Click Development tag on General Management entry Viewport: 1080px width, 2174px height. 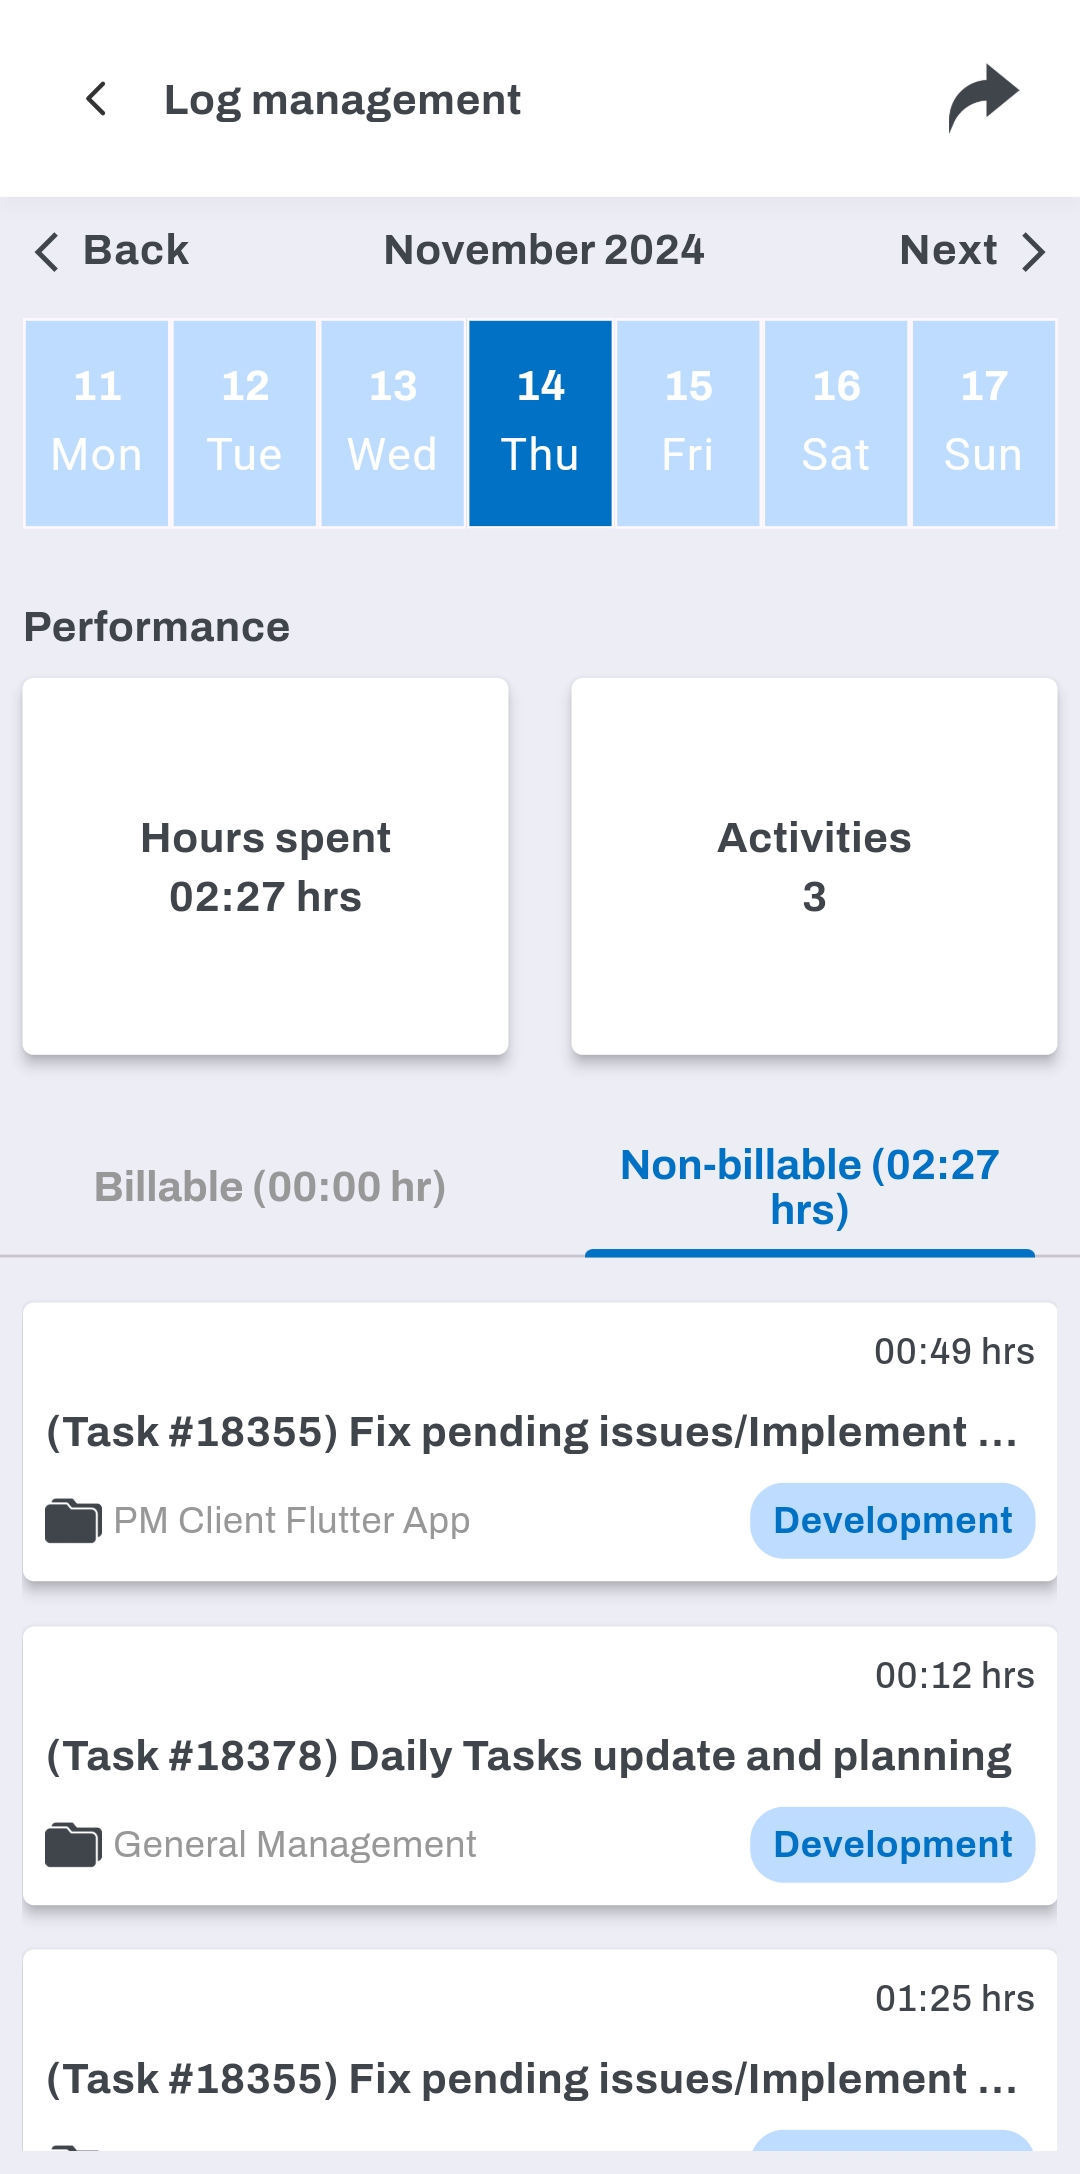tap(892, 1845)
